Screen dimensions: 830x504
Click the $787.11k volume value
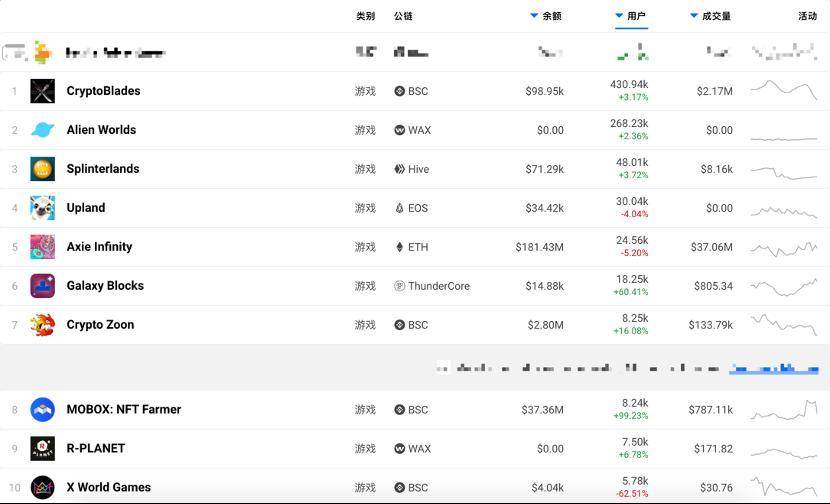pos(710,410)
